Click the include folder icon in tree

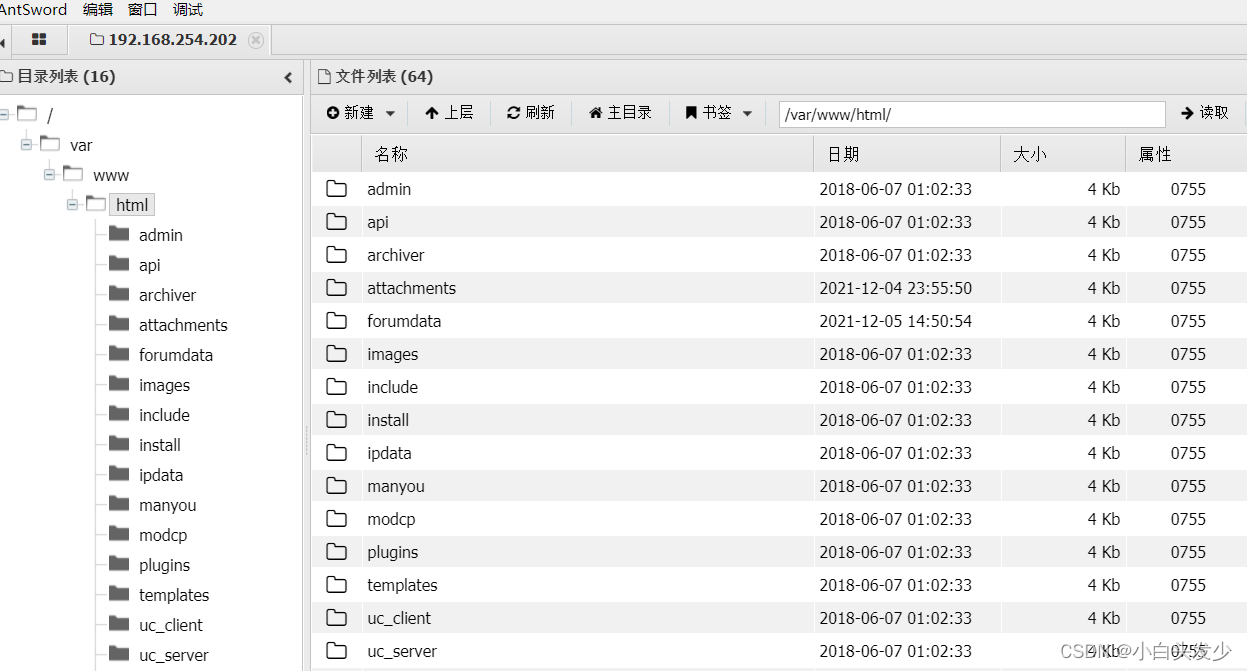119,414
